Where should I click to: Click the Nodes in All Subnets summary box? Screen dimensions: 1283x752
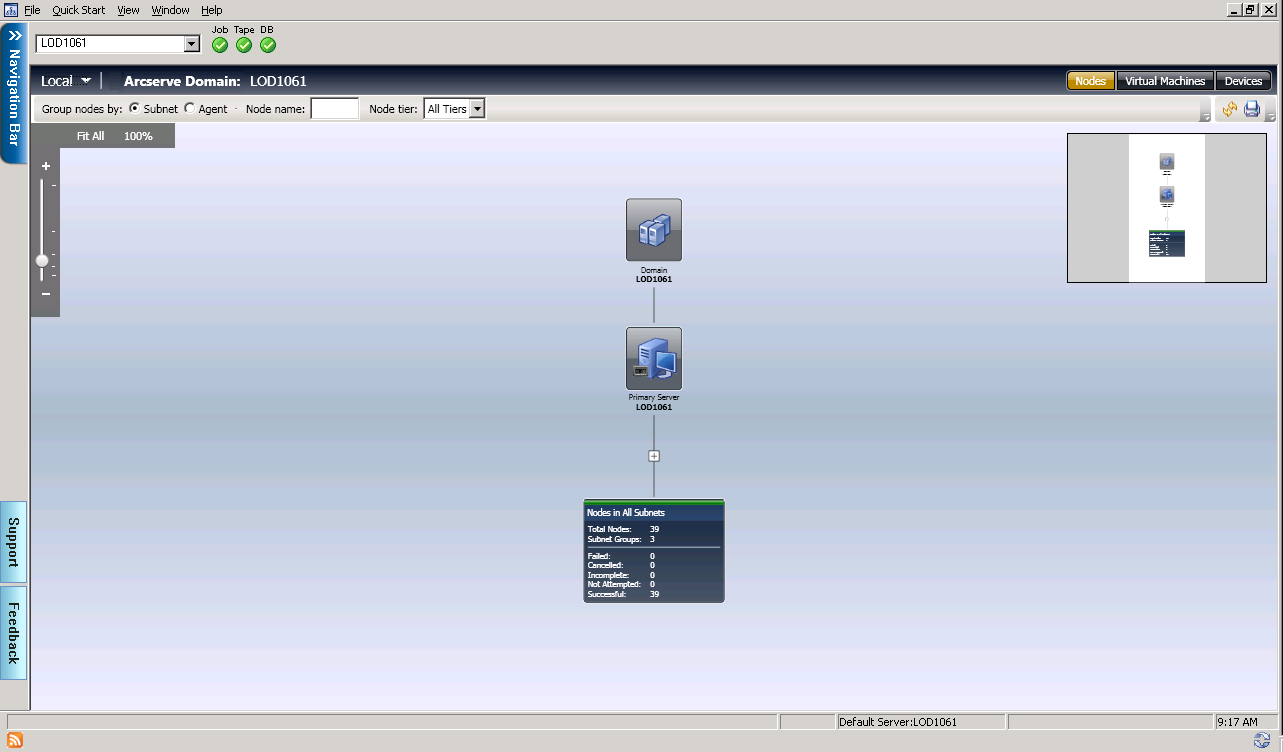coord(654,551)
